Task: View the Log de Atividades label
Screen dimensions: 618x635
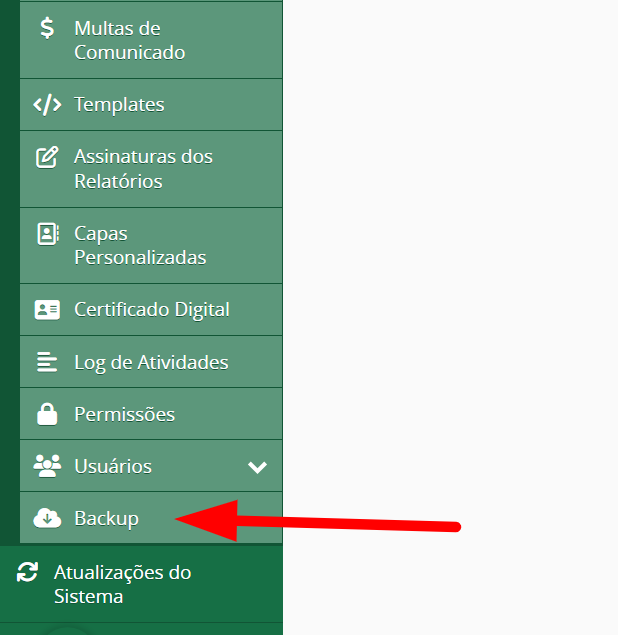Action: pos(151,362)
